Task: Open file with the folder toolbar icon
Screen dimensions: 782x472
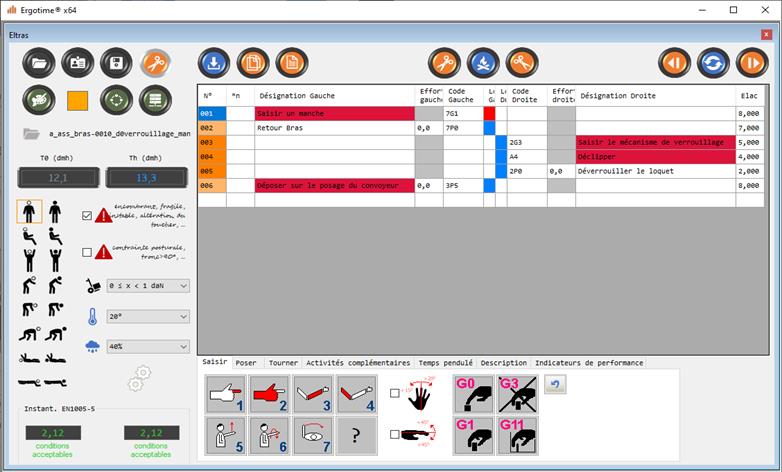Action: click(x=38, y=63)
